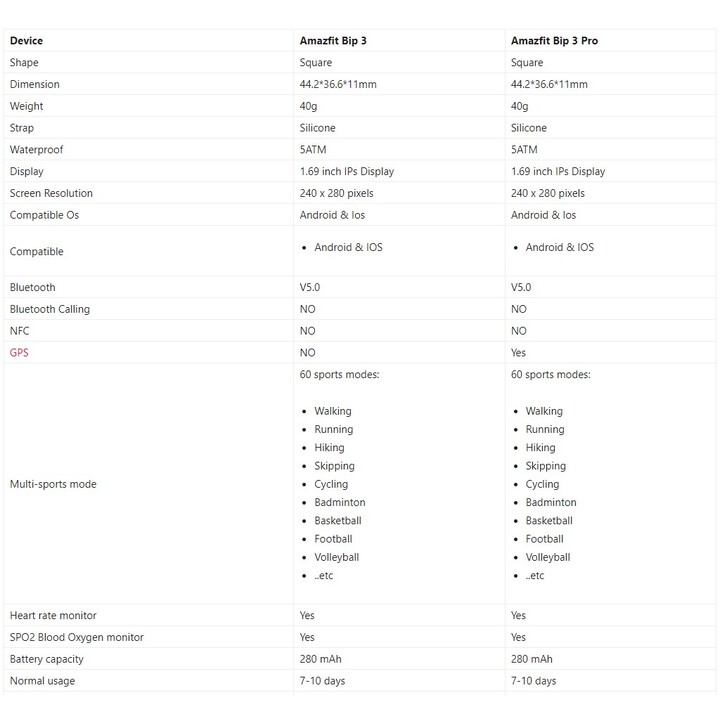
Task: Click Volleyball under the Amazfit Bip 3 Pro column
Action: point(548,557)
